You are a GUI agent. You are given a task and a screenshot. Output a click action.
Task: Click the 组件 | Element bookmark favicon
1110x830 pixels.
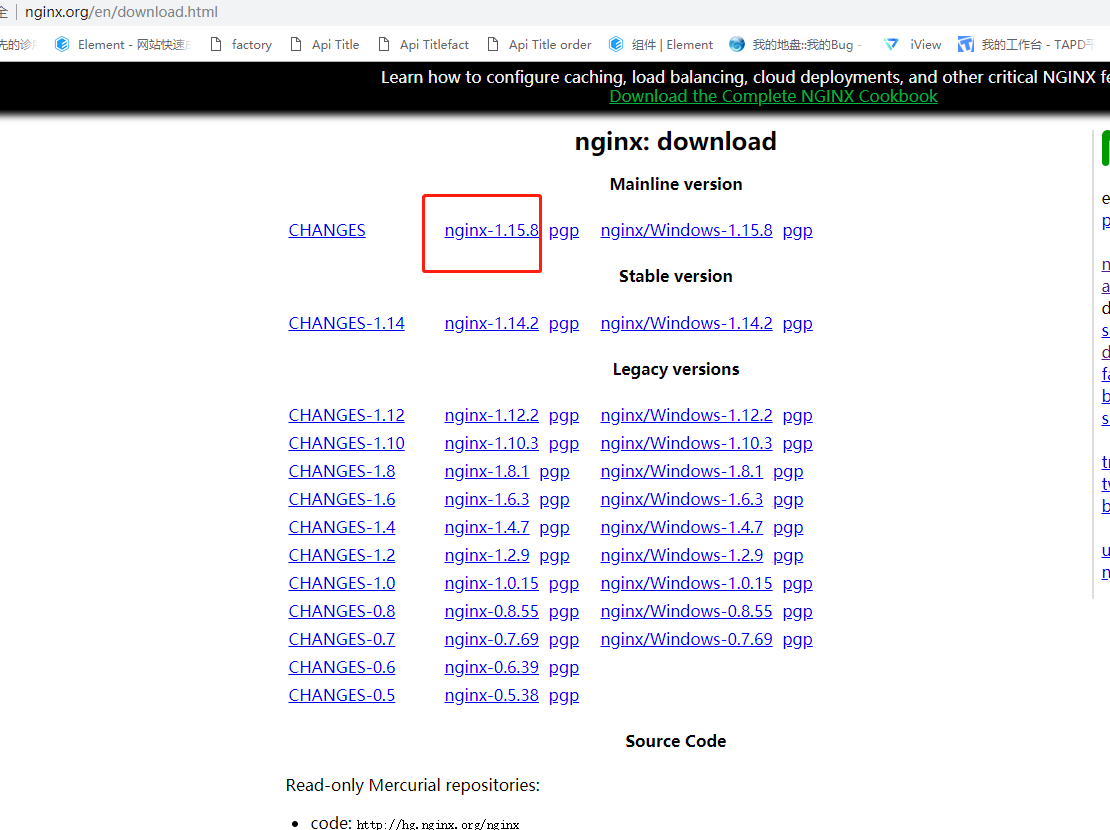[616, 45]
